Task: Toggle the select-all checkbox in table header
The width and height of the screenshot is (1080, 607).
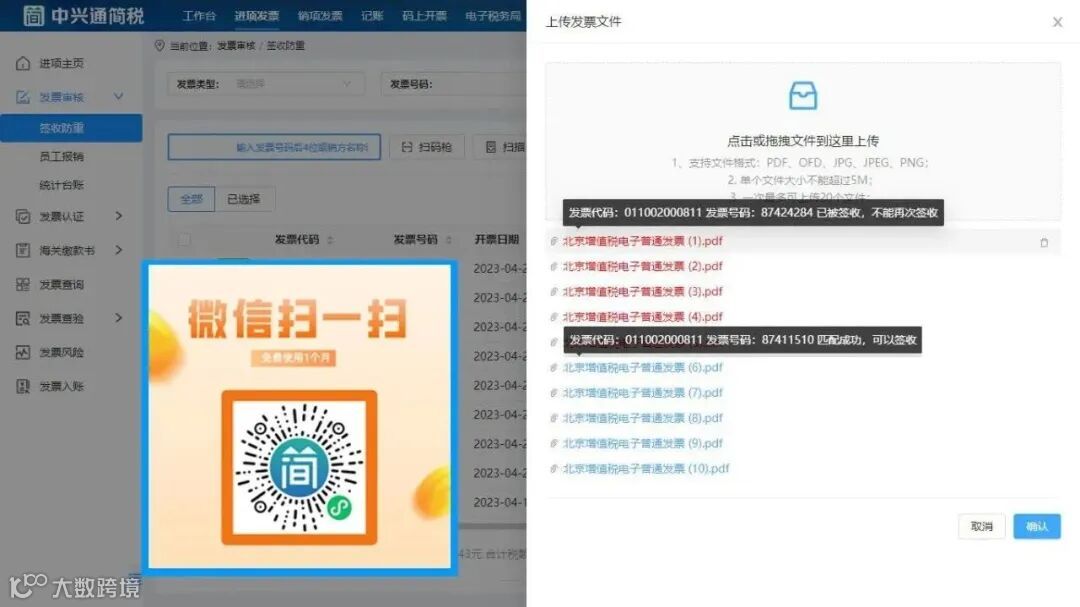Action: (184, 240)
